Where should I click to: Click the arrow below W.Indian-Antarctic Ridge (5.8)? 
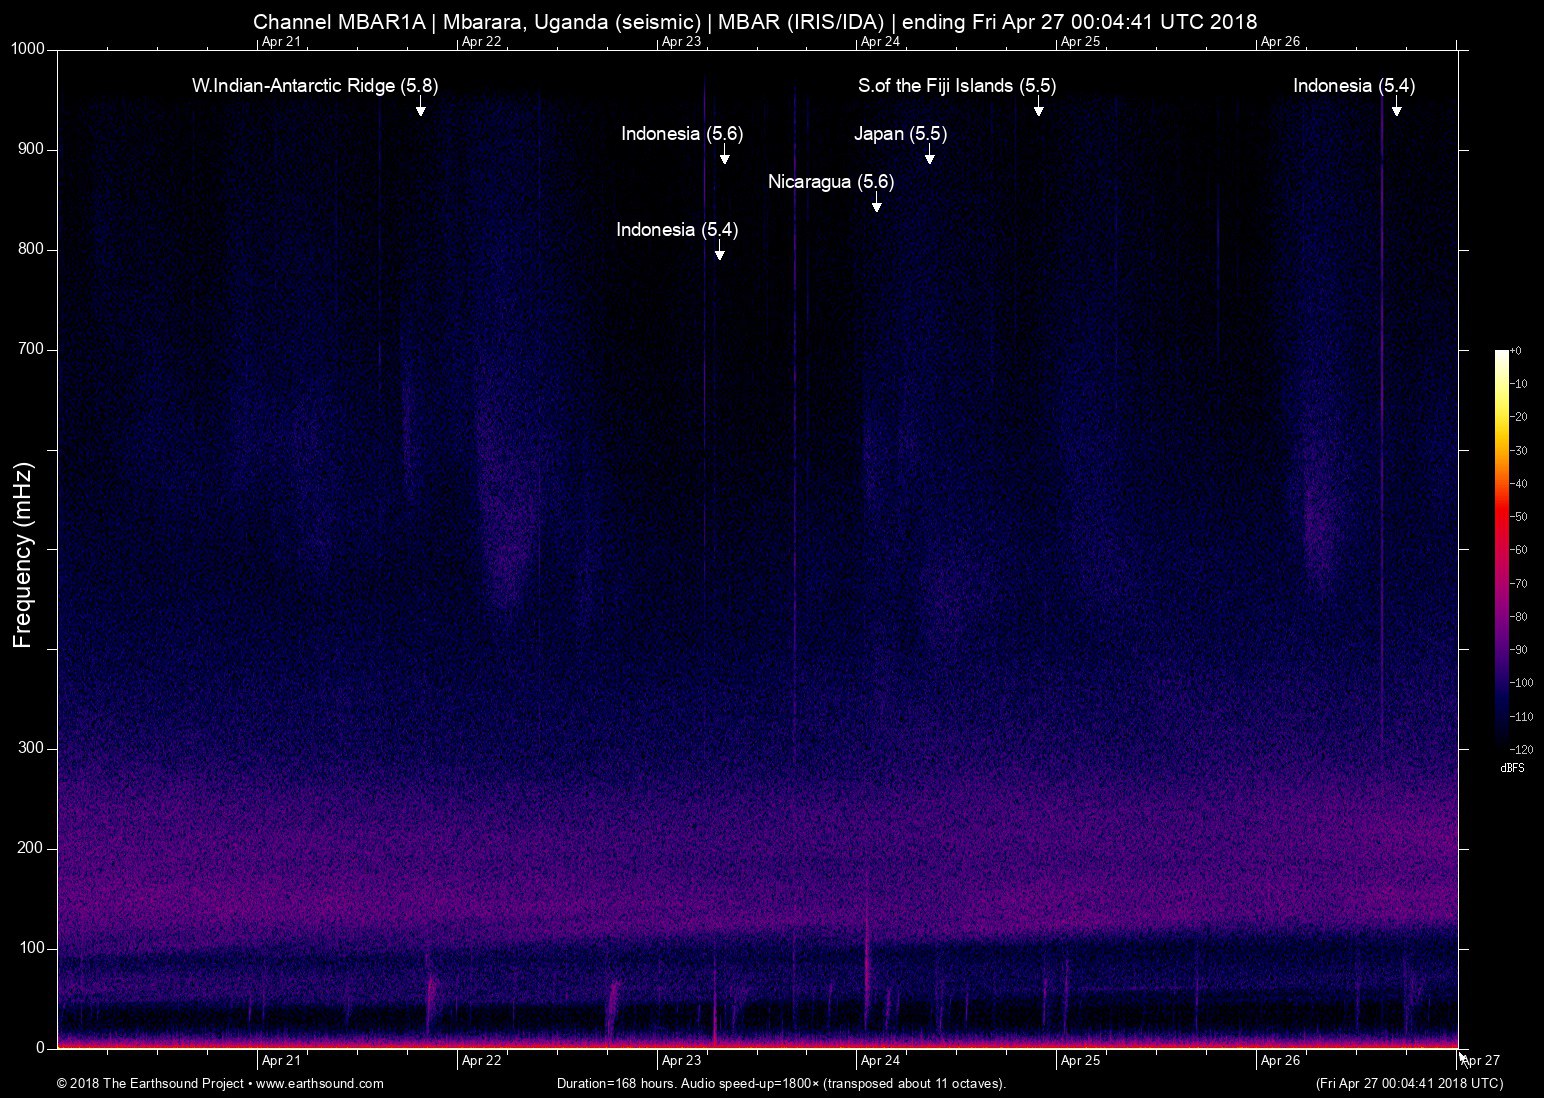421,106
